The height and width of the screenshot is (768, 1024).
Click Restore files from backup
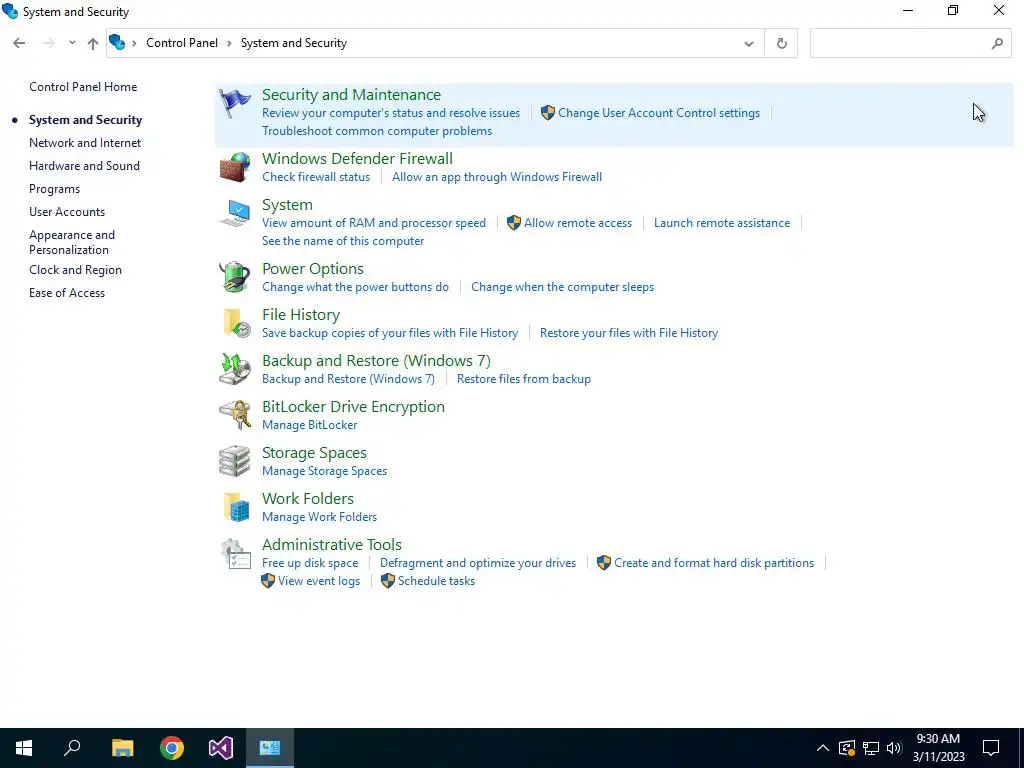[x=524, y=379]
